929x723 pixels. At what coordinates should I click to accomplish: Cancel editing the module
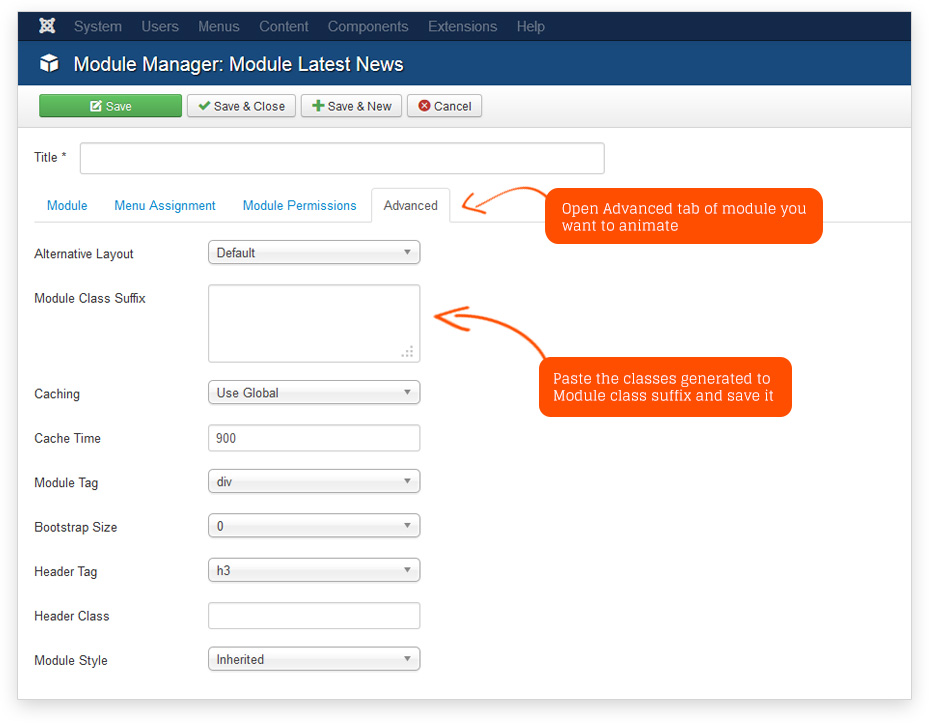point(444,106)
